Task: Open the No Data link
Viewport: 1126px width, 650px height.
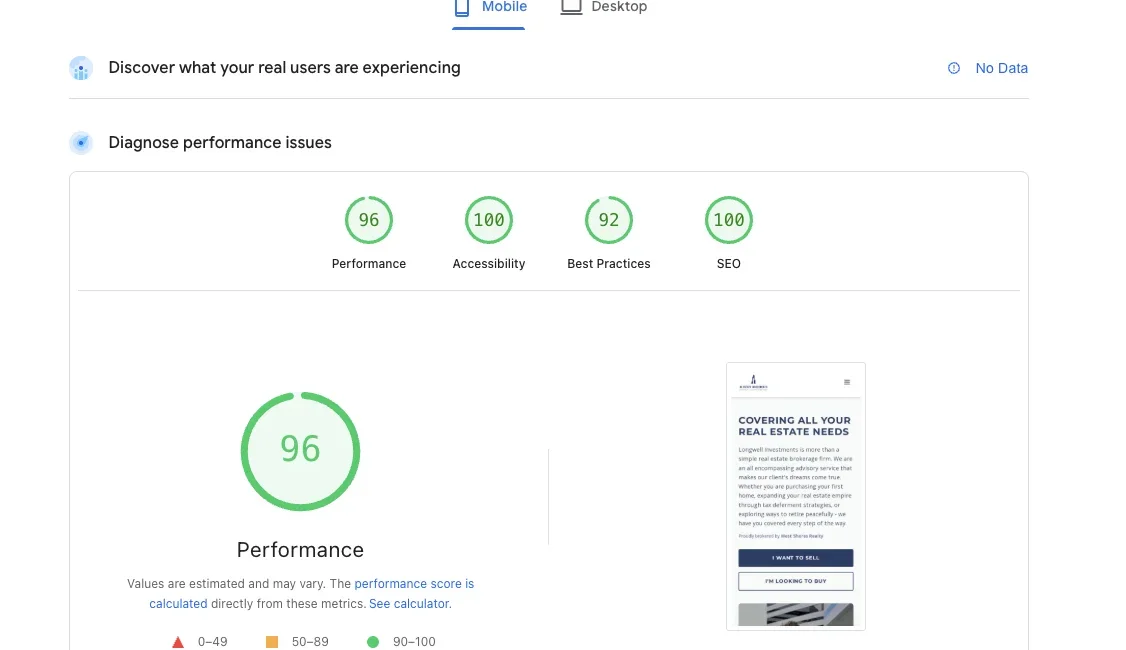Action: (1002, 68)
